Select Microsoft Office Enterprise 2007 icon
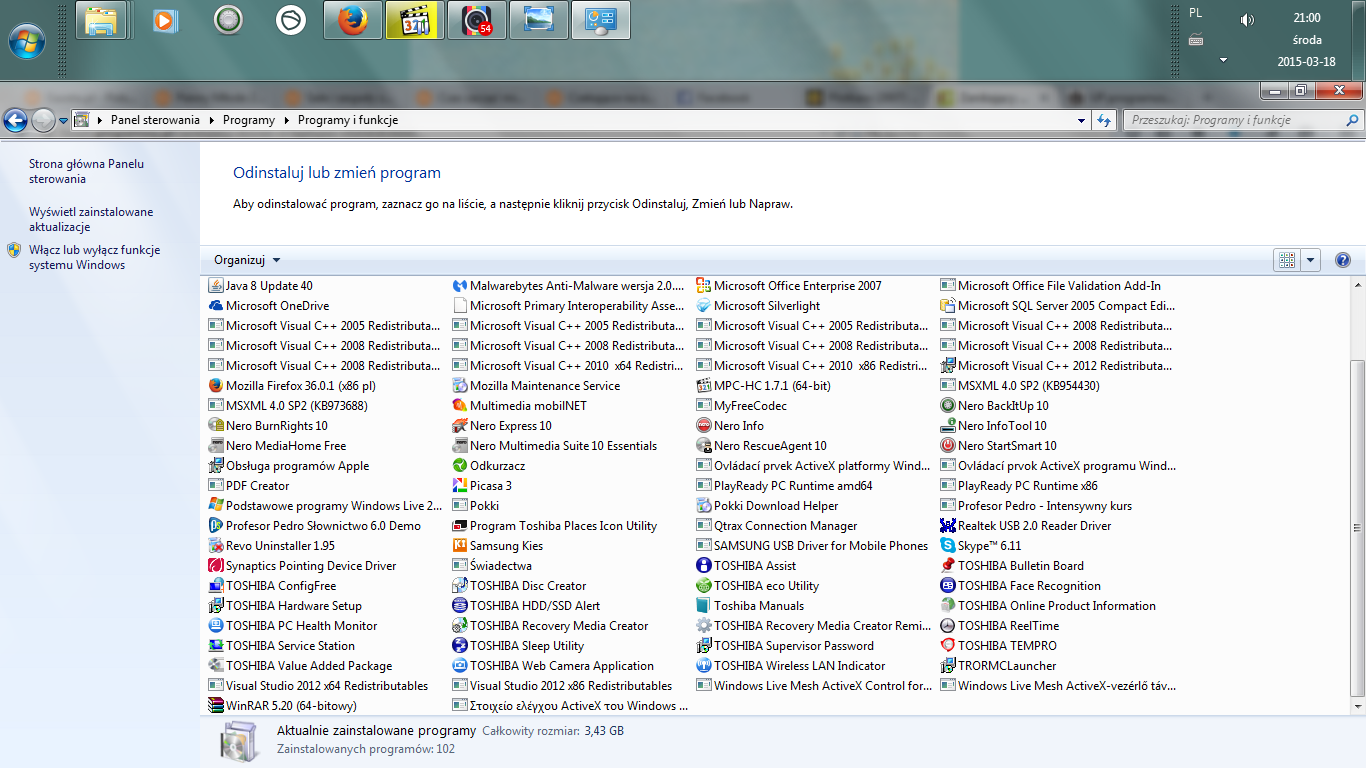 704,286
